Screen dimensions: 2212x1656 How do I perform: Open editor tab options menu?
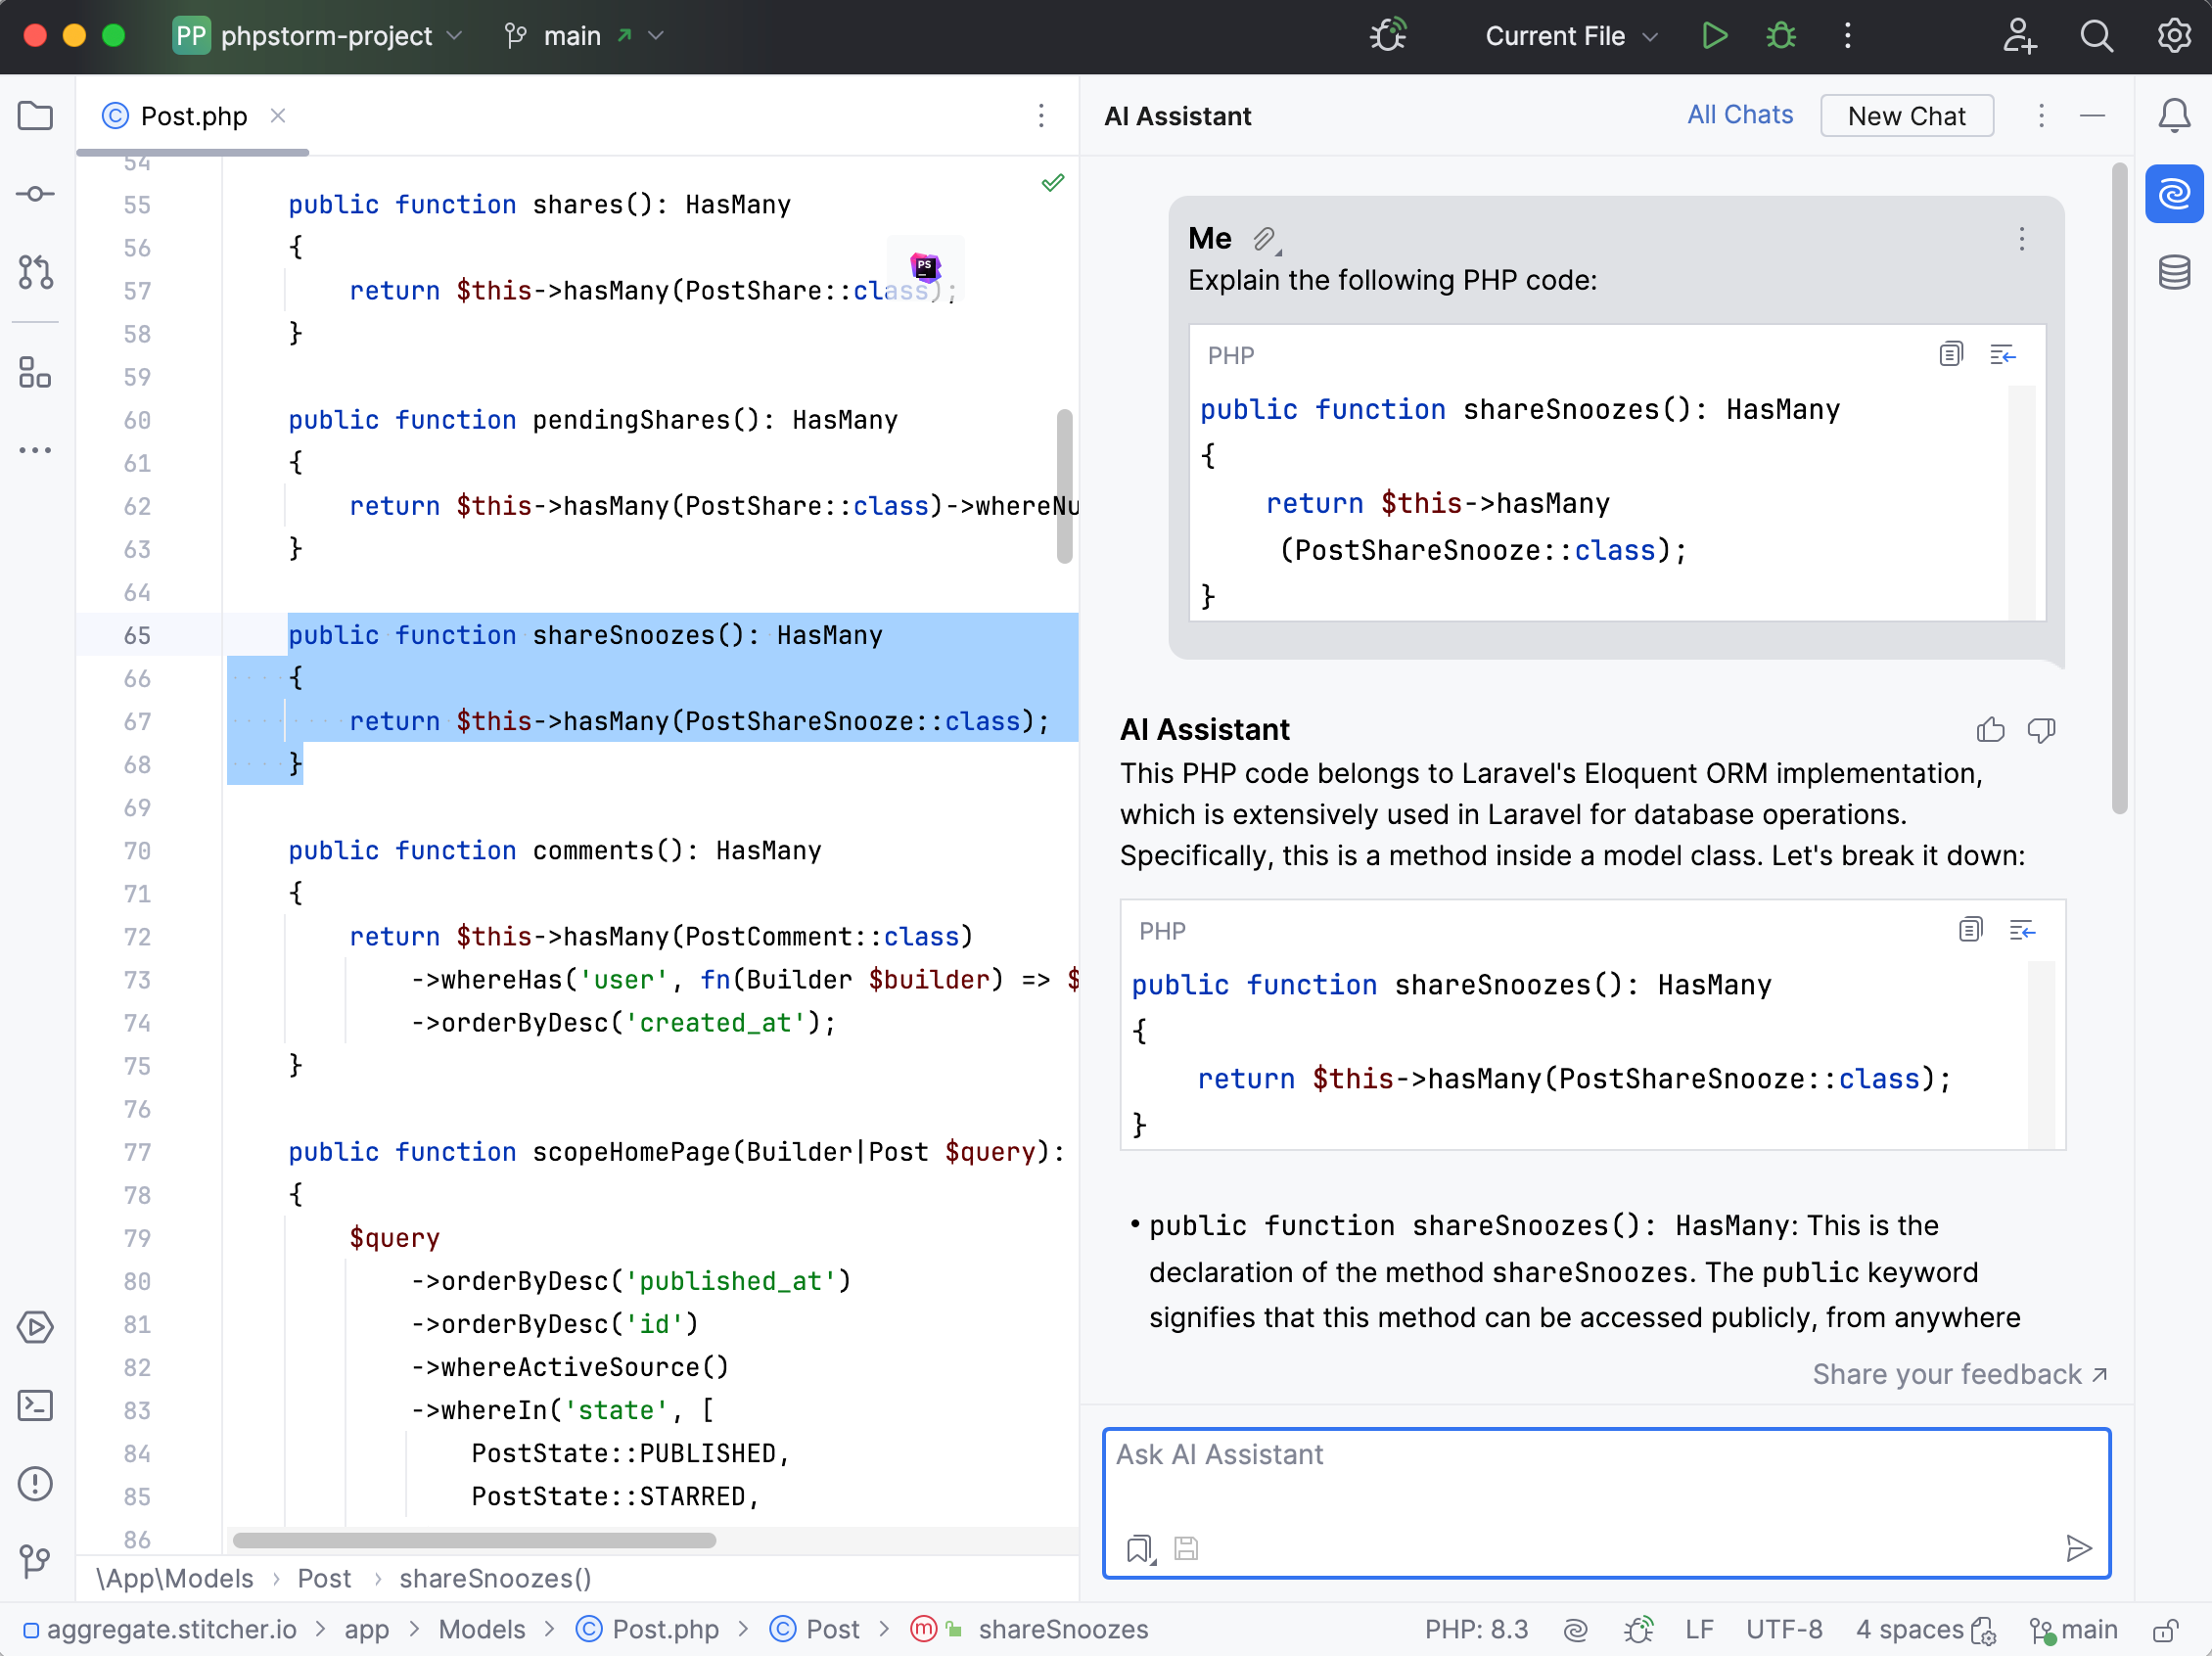[x=1041, y=116]
